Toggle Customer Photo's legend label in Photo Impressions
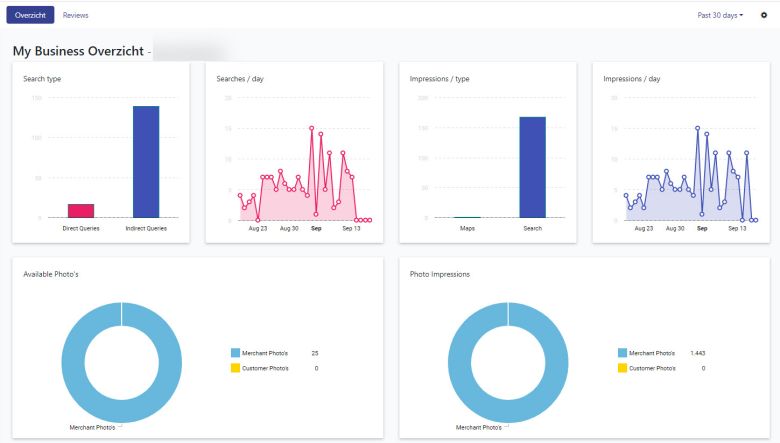 [x=652, y=368]
